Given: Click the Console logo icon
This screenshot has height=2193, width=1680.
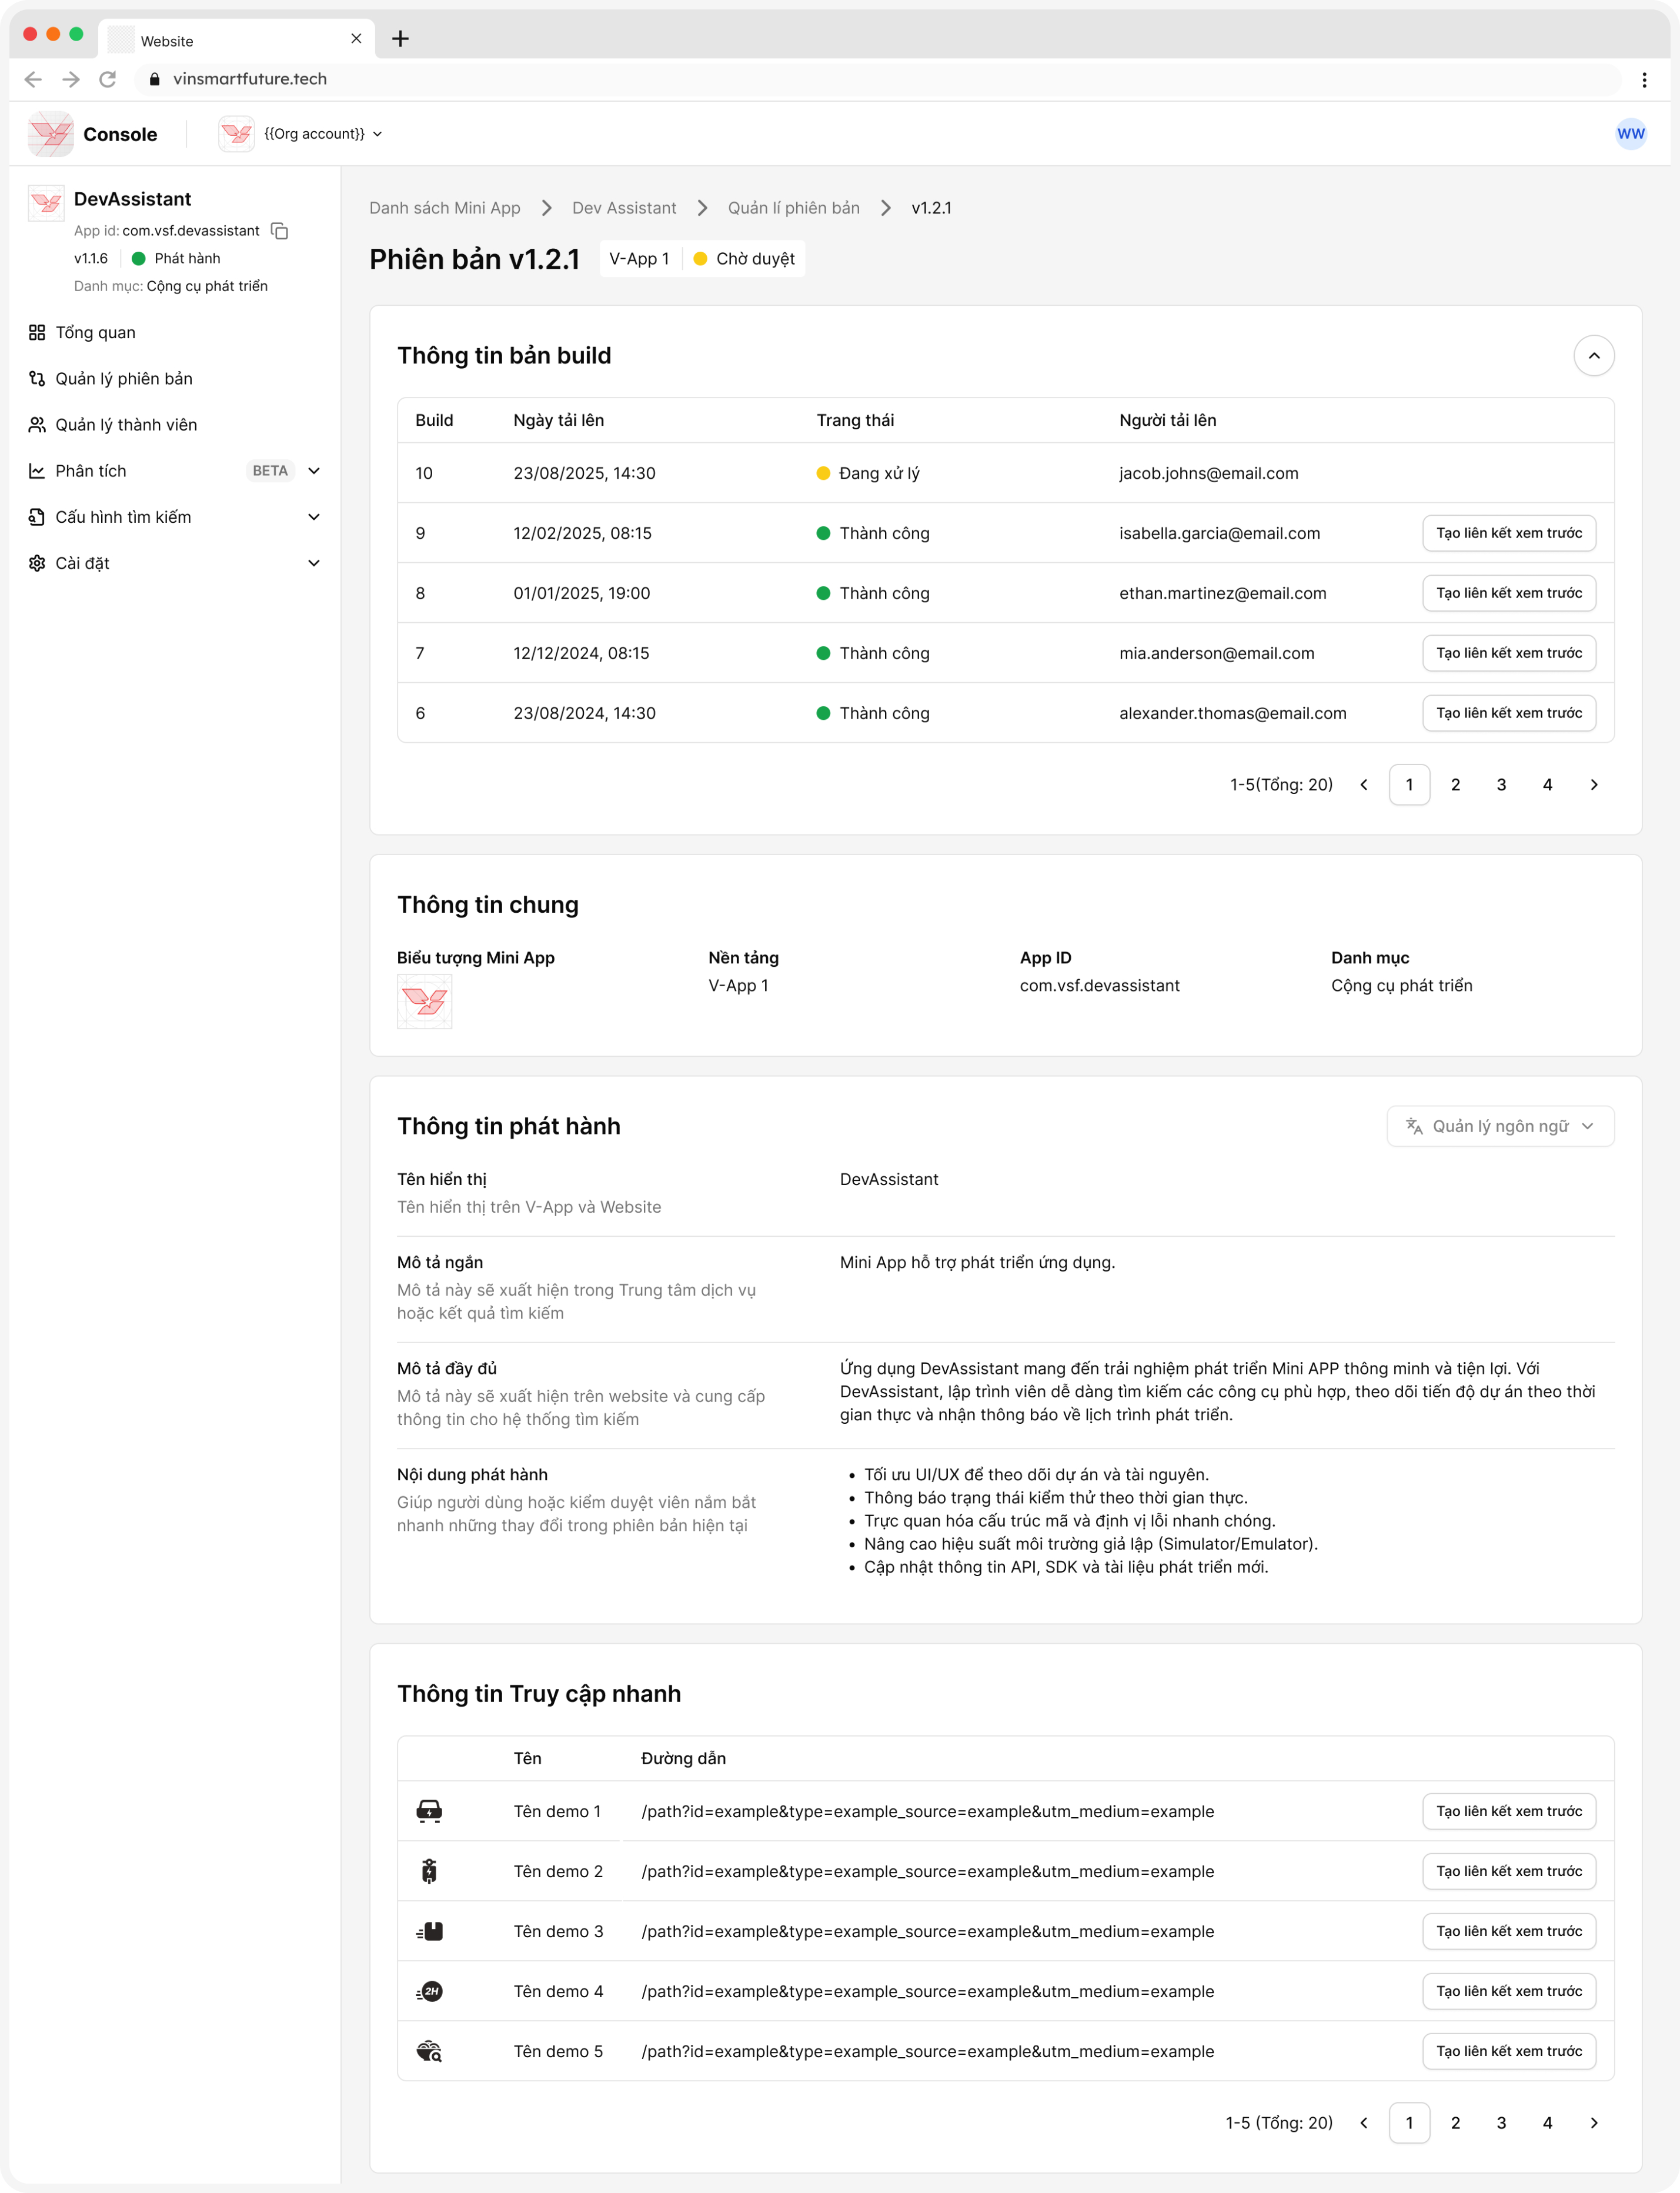Looking at the screenshot, I should coord(50,134).
